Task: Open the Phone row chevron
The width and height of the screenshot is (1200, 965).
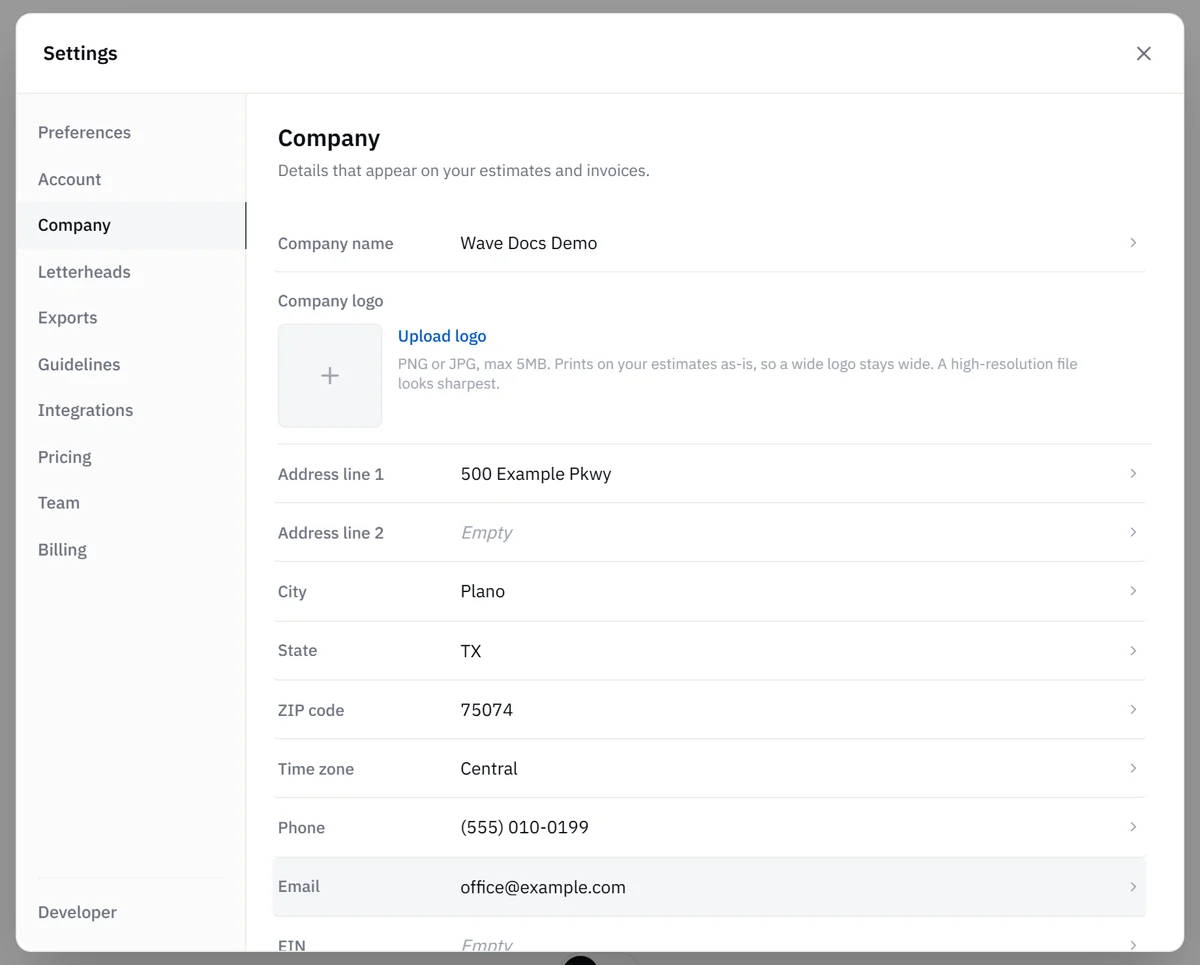Action: click(x=1133, y=827)
